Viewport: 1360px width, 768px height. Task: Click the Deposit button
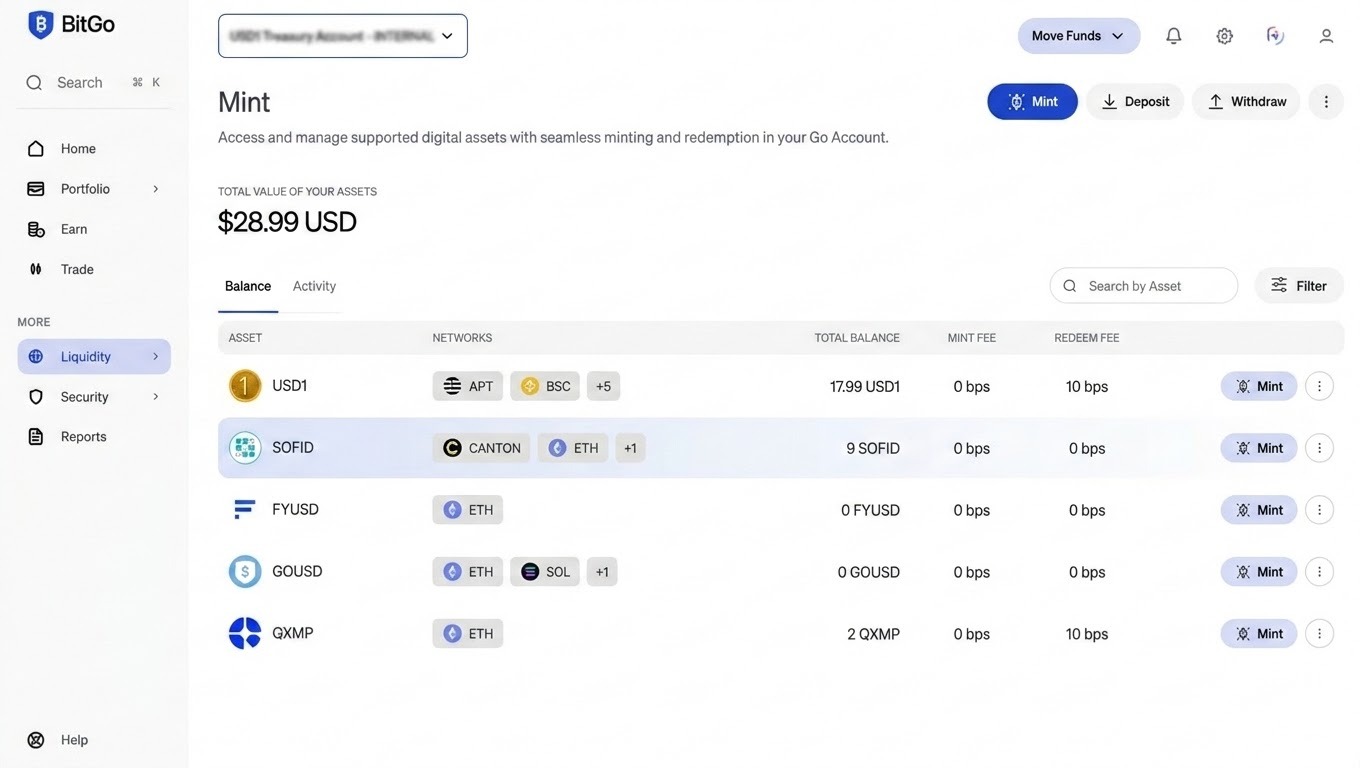click(x=1135, y=102)
